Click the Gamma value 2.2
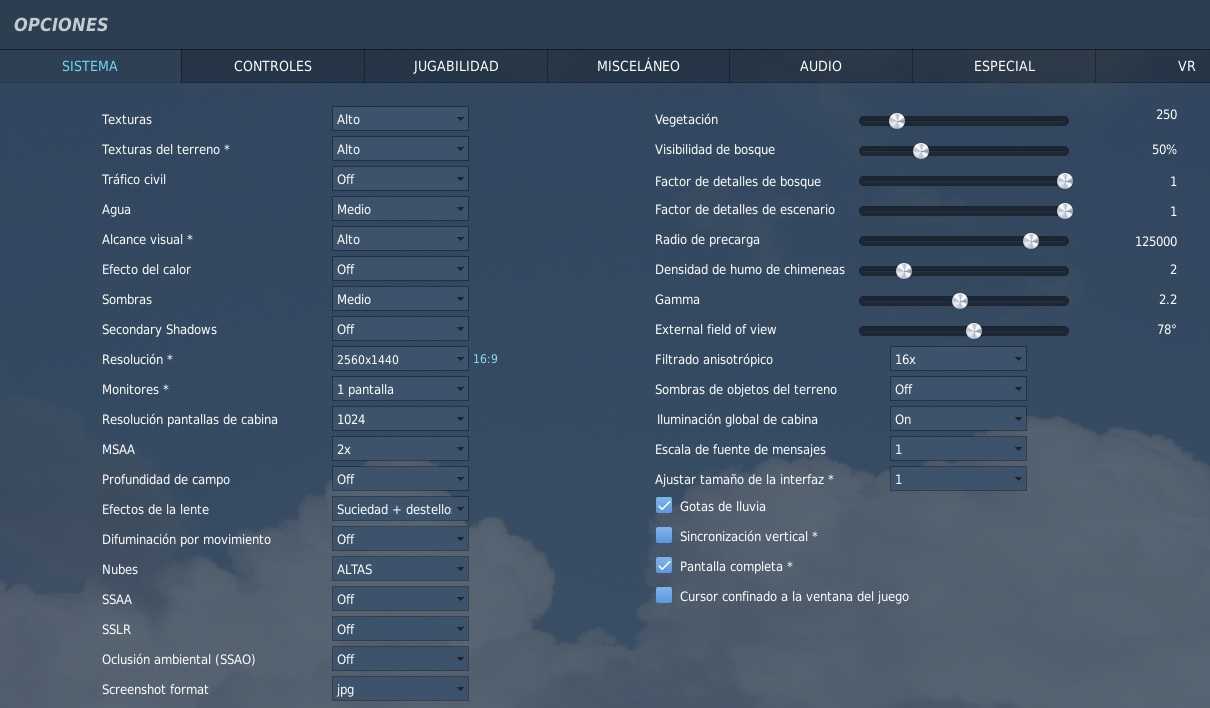 1167,299
